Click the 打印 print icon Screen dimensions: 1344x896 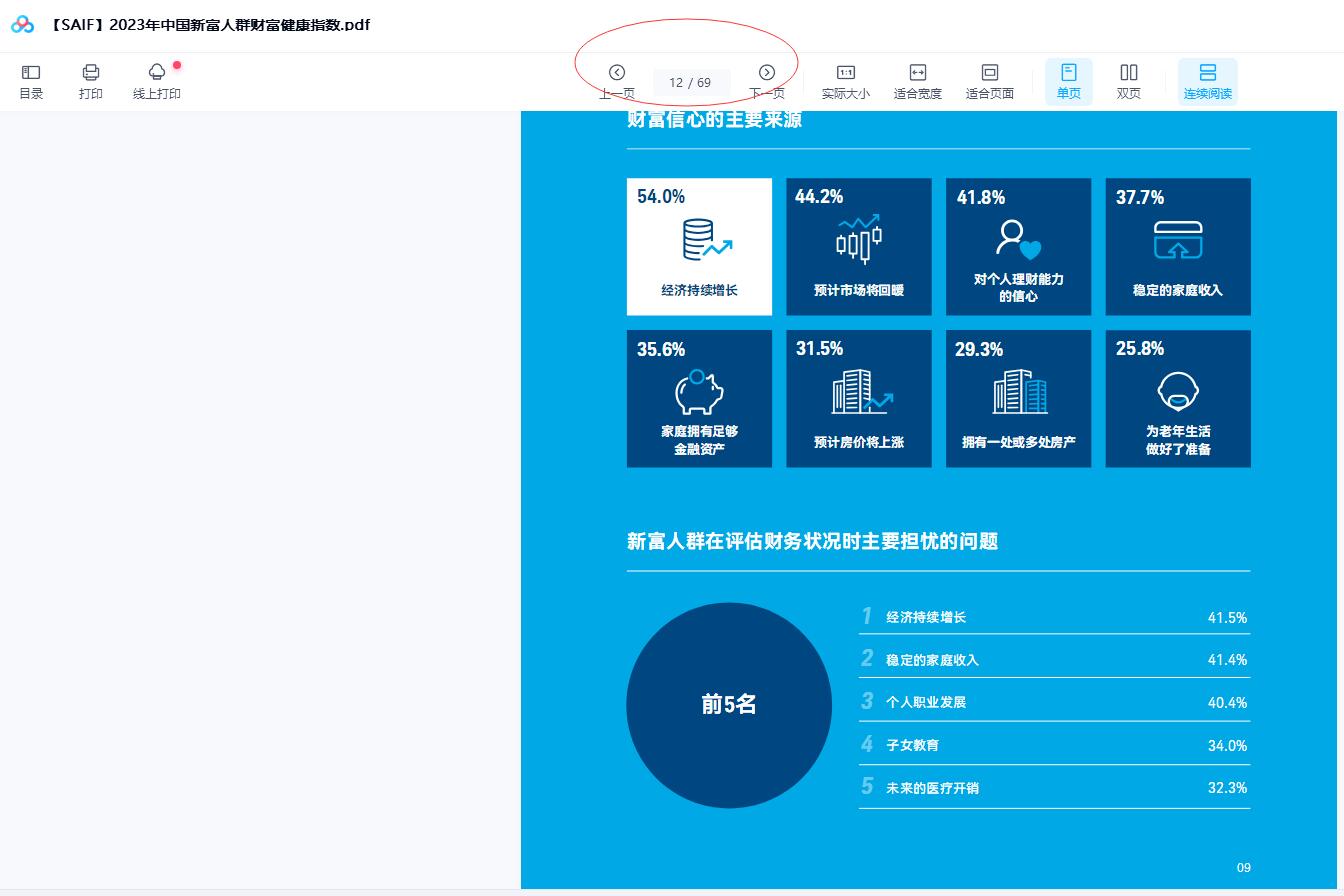[x=91, y=81]
